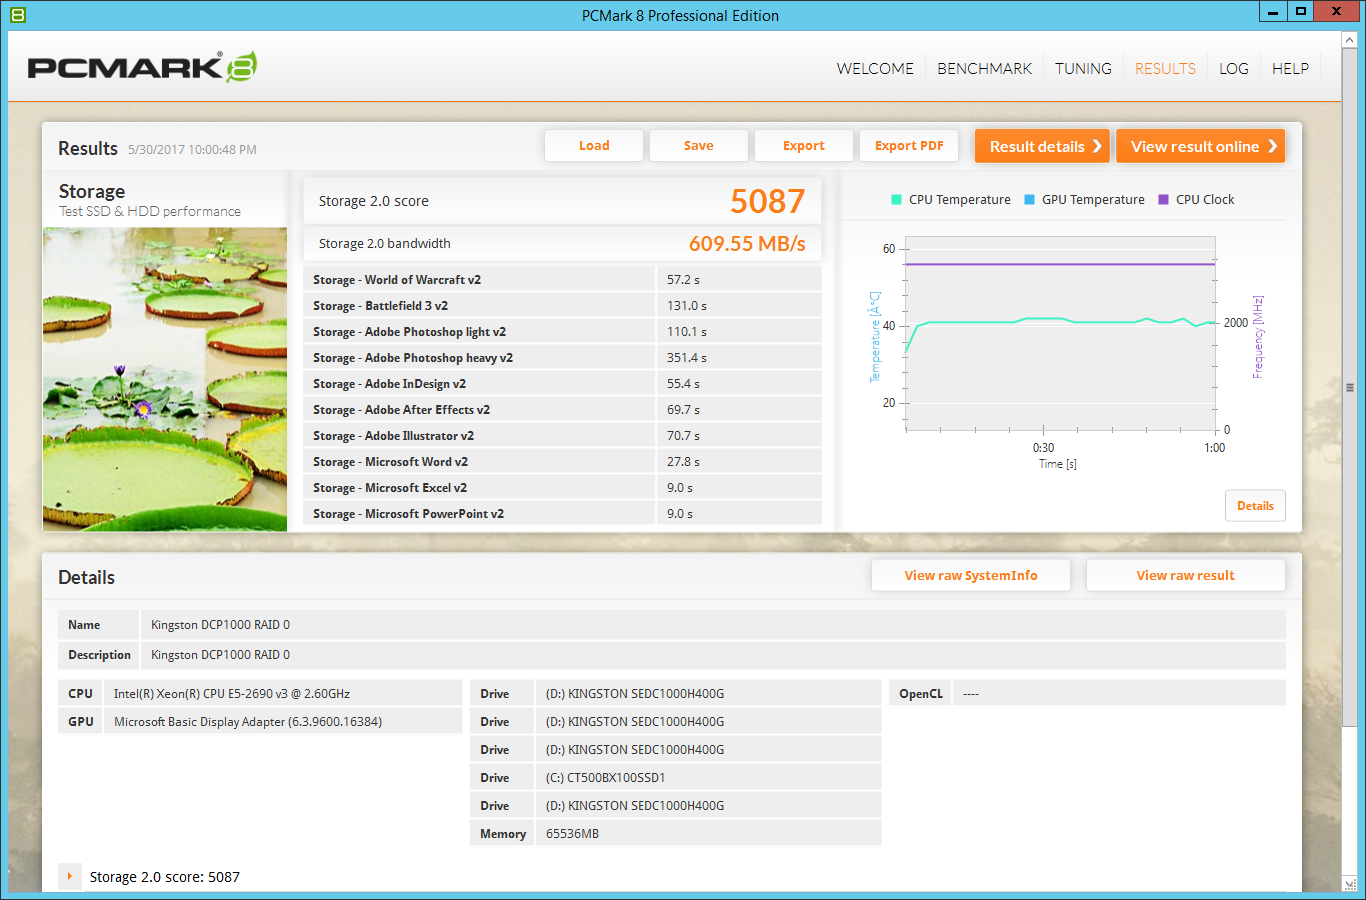Save the current result
The image size is (1366, 900).
pyautogui.click(x=698, y=146)
